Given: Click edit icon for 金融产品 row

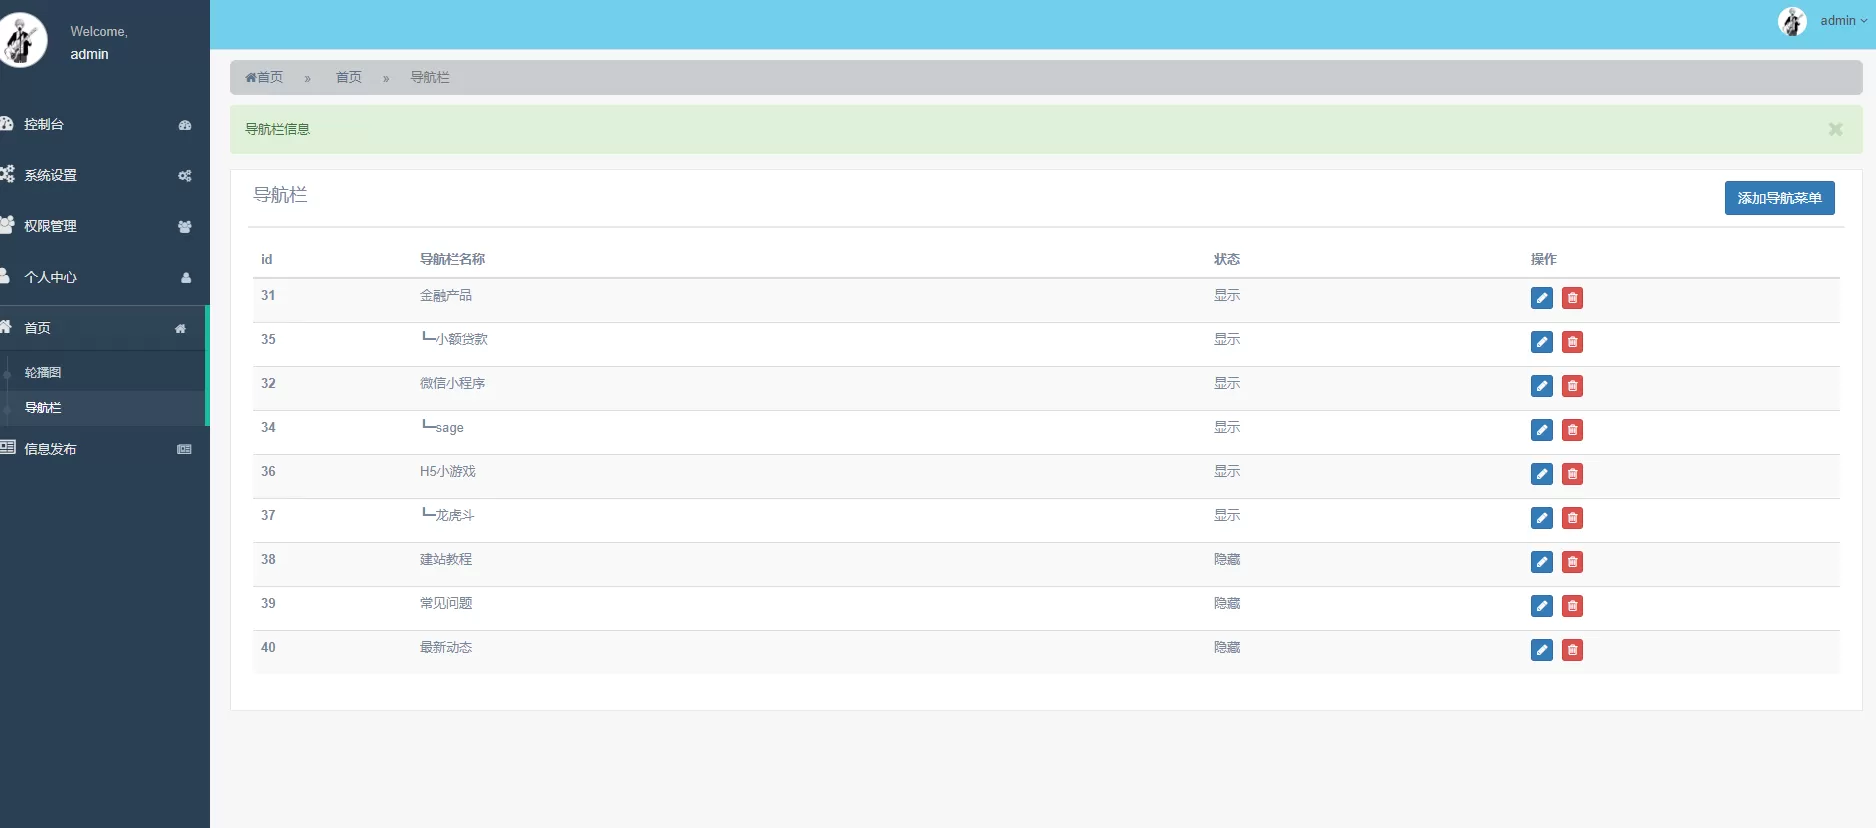Looking at the screenshot, I should (x=1541, y=298).
